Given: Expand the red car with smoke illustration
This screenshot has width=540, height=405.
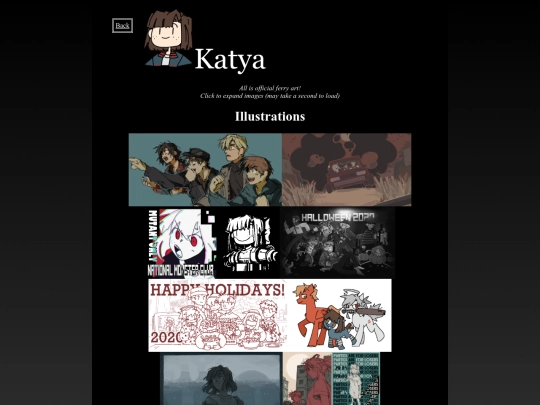Looking at the screenshot, I should coord(347,170).
